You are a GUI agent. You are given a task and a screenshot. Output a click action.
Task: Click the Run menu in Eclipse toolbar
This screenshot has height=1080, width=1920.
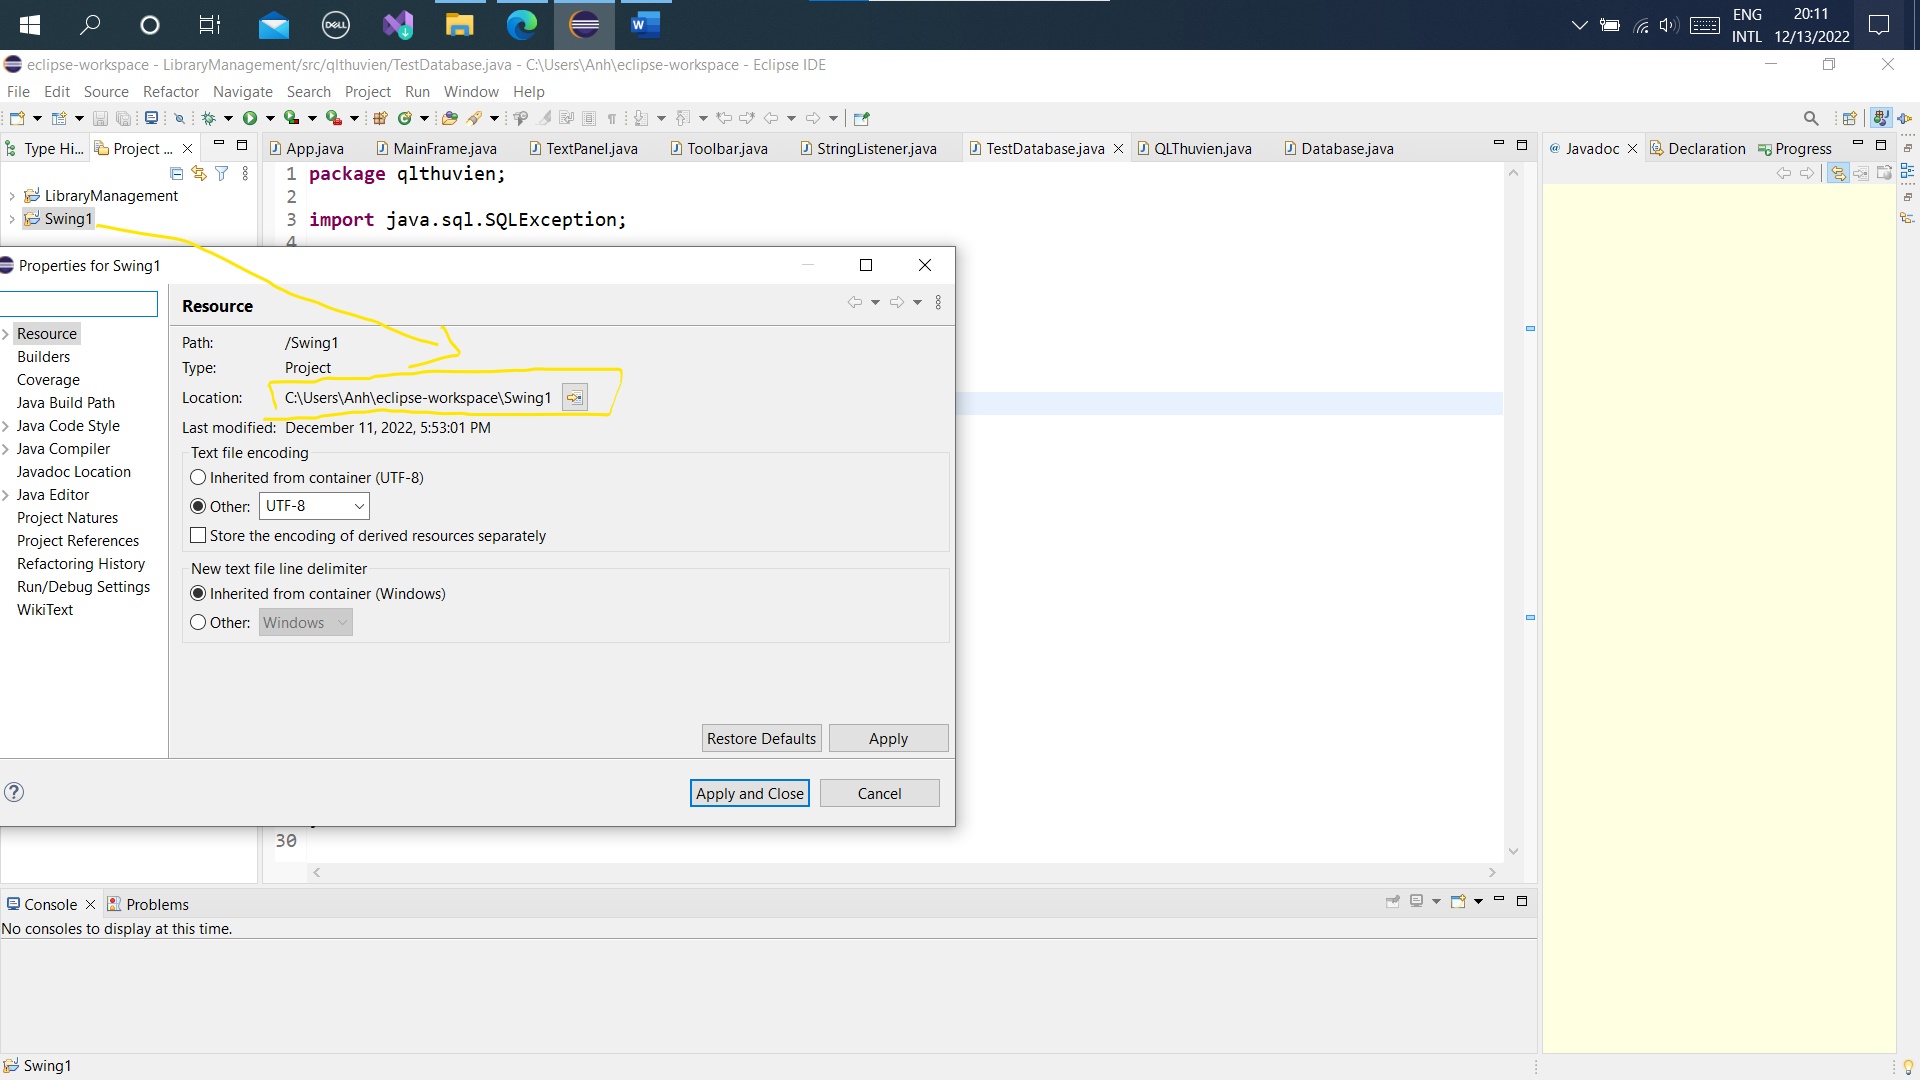click(417, 91)
